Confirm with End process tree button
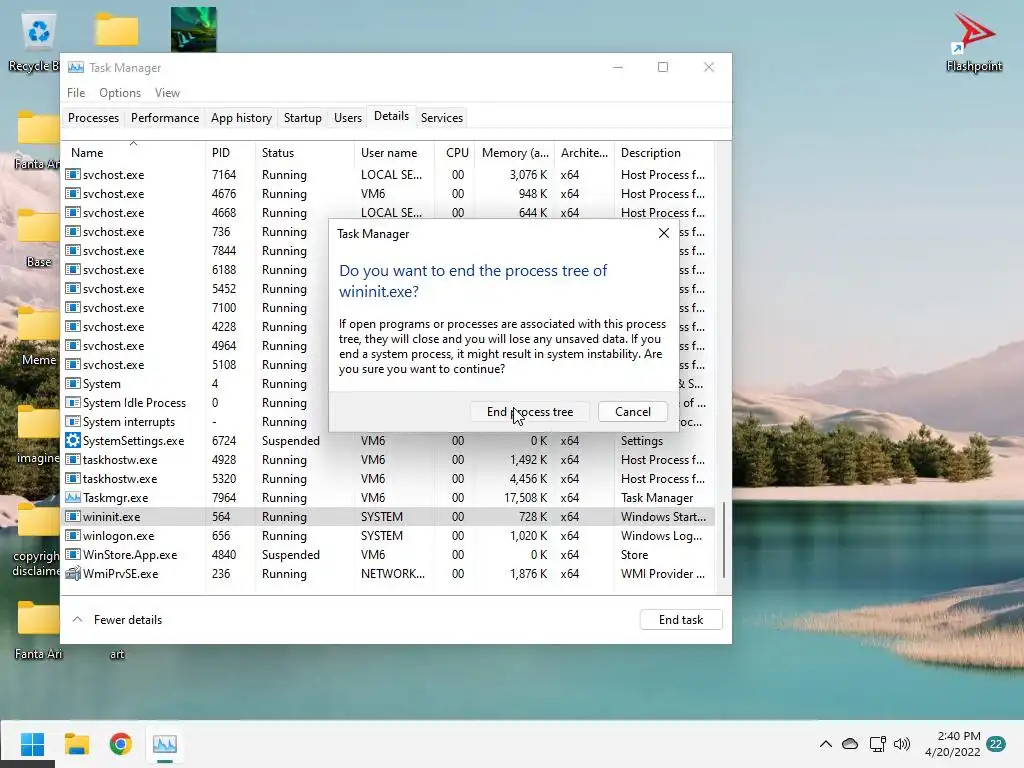This screenshot has height=768, width=1024. pos(530,412)
